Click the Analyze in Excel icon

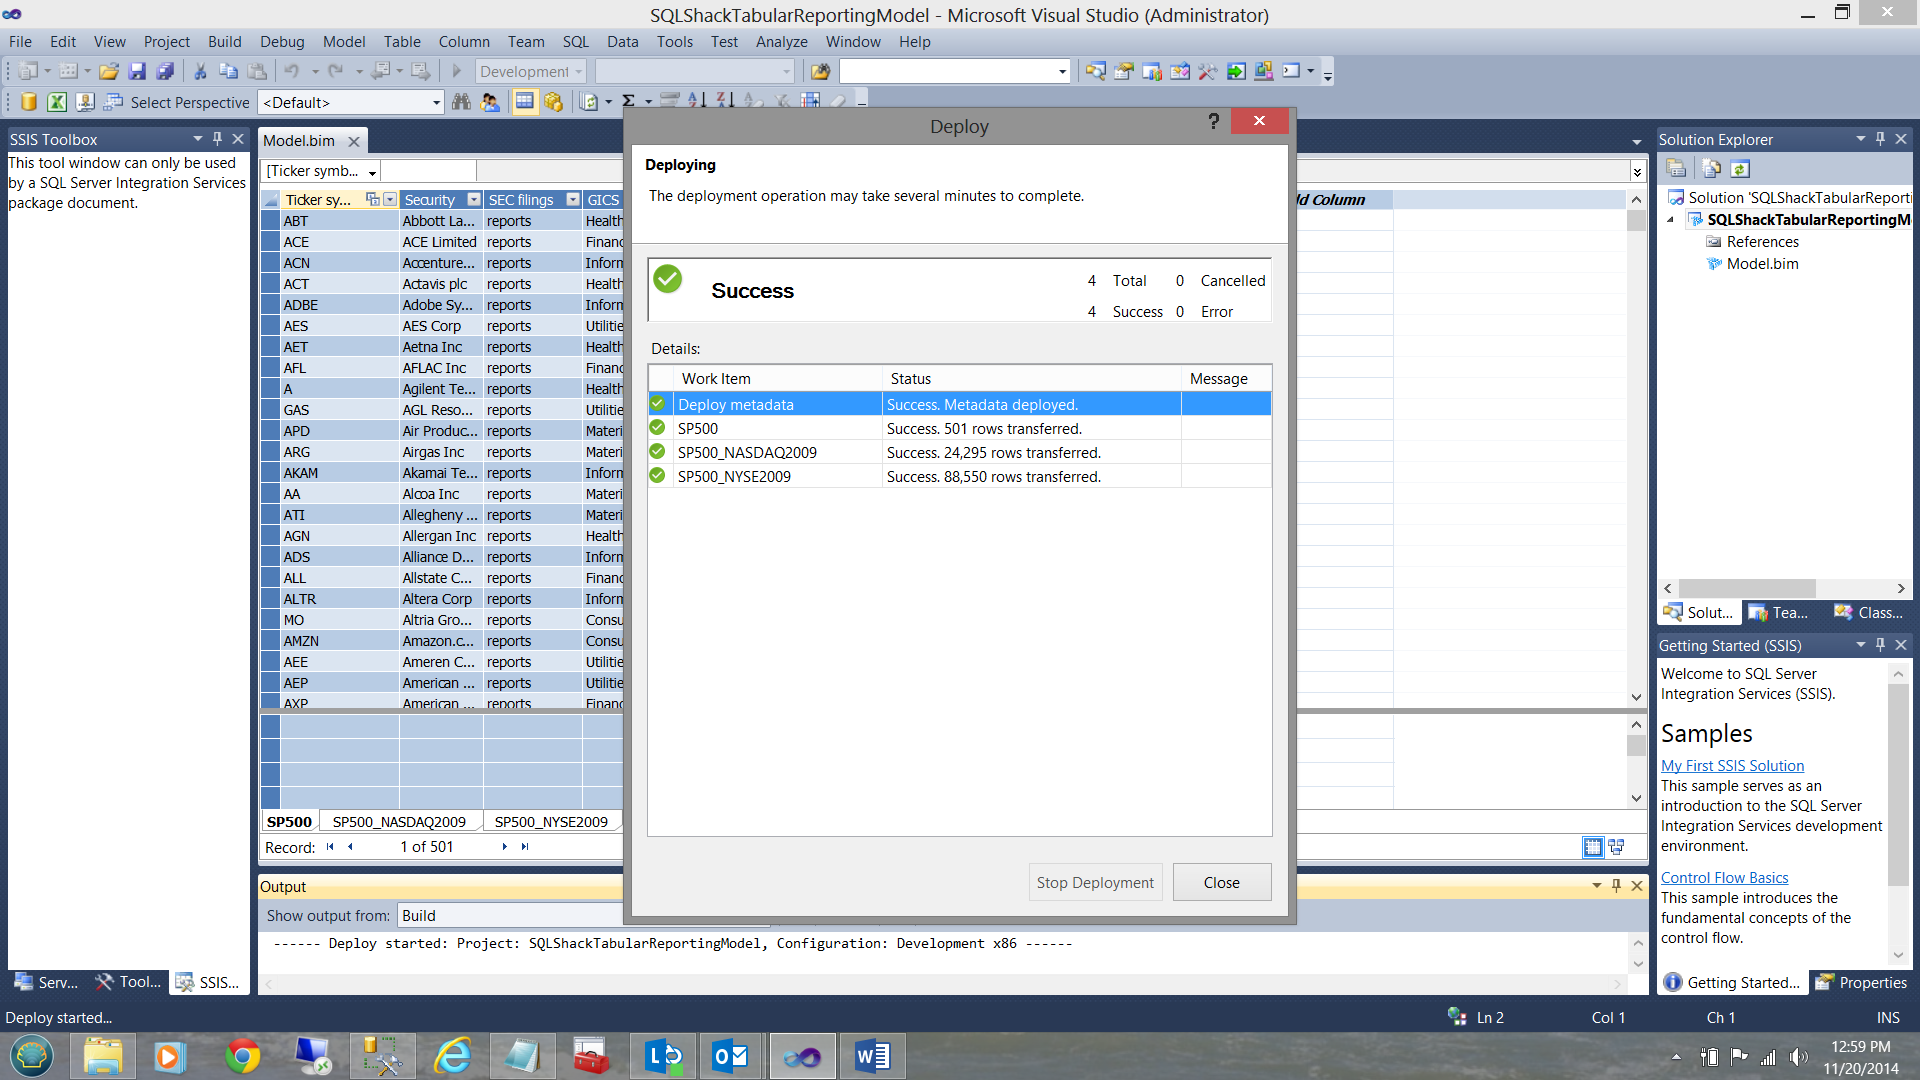click(x=57, y=102)
